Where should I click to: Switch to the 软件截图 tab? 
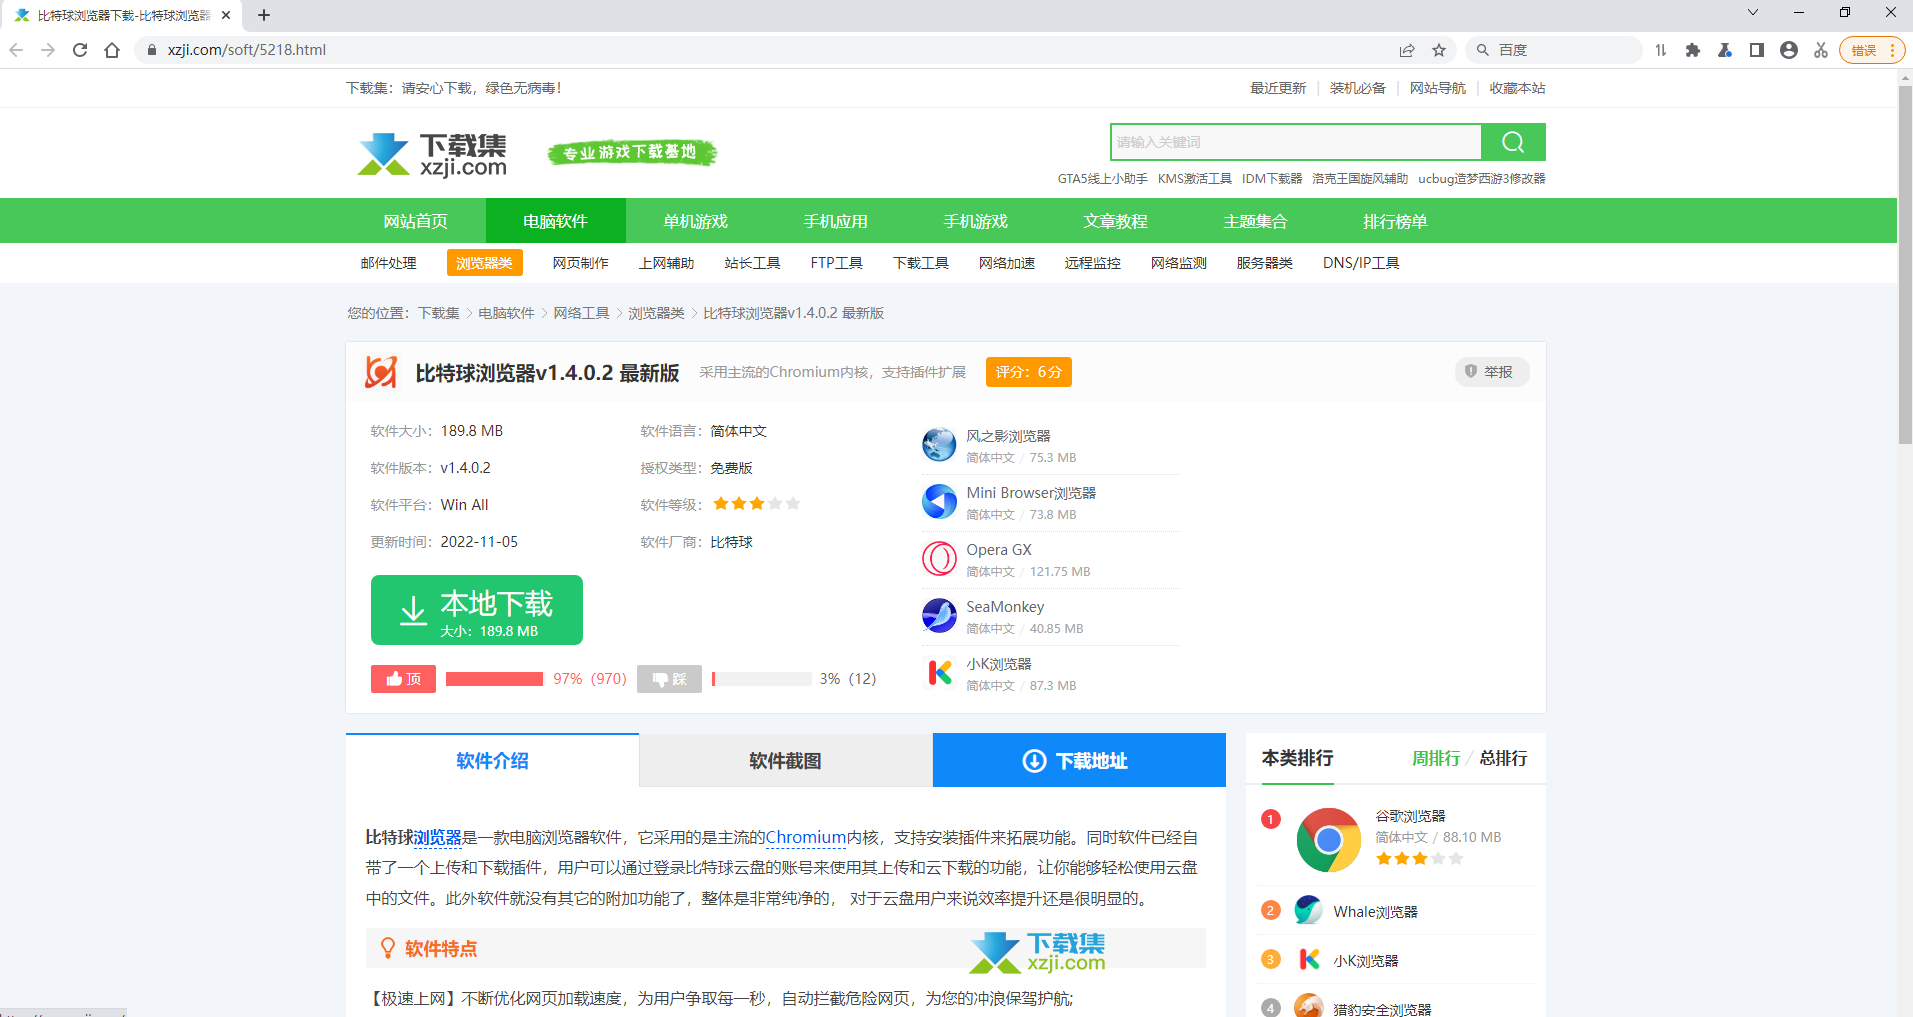pos(785,761)
